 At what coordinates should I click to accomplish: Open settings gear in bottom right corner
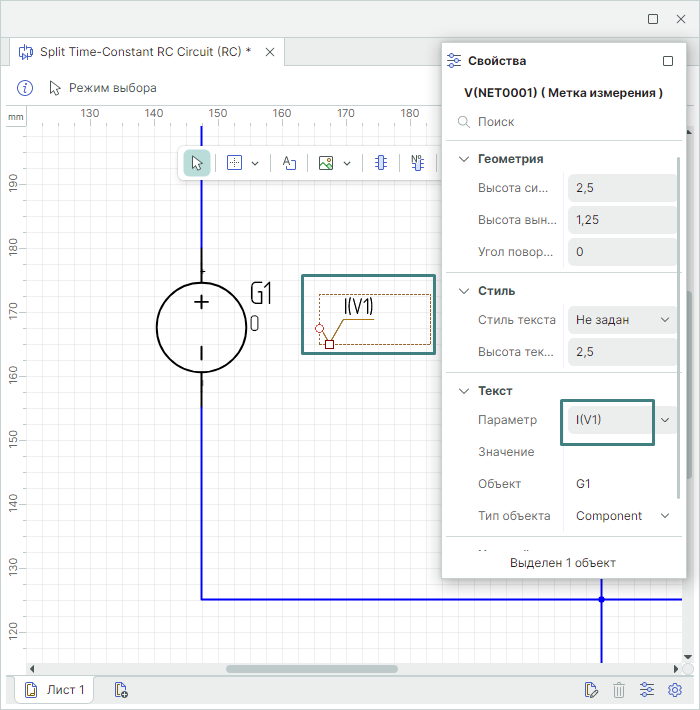(x=675, y=690)
